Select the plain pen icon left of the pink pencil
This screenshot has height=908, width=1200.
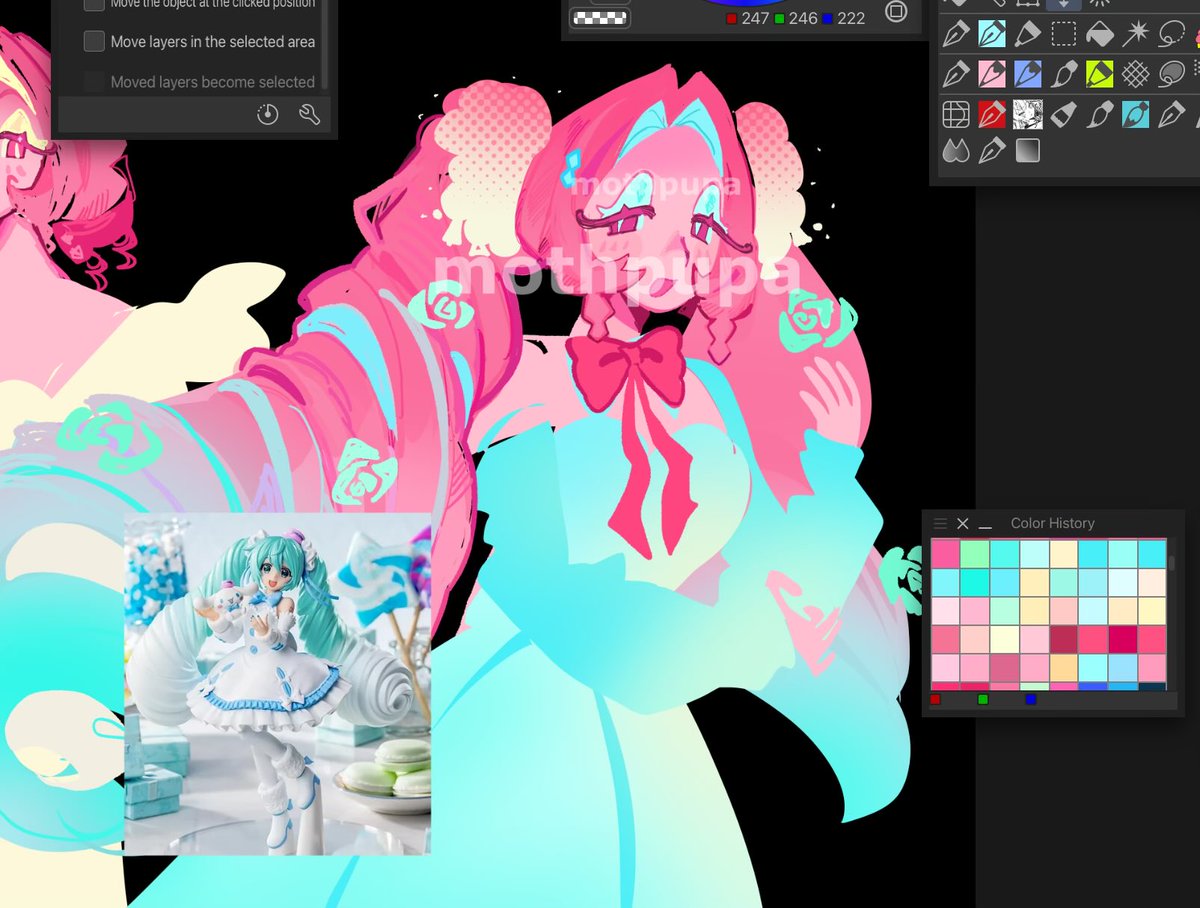[x=956, y=74]
